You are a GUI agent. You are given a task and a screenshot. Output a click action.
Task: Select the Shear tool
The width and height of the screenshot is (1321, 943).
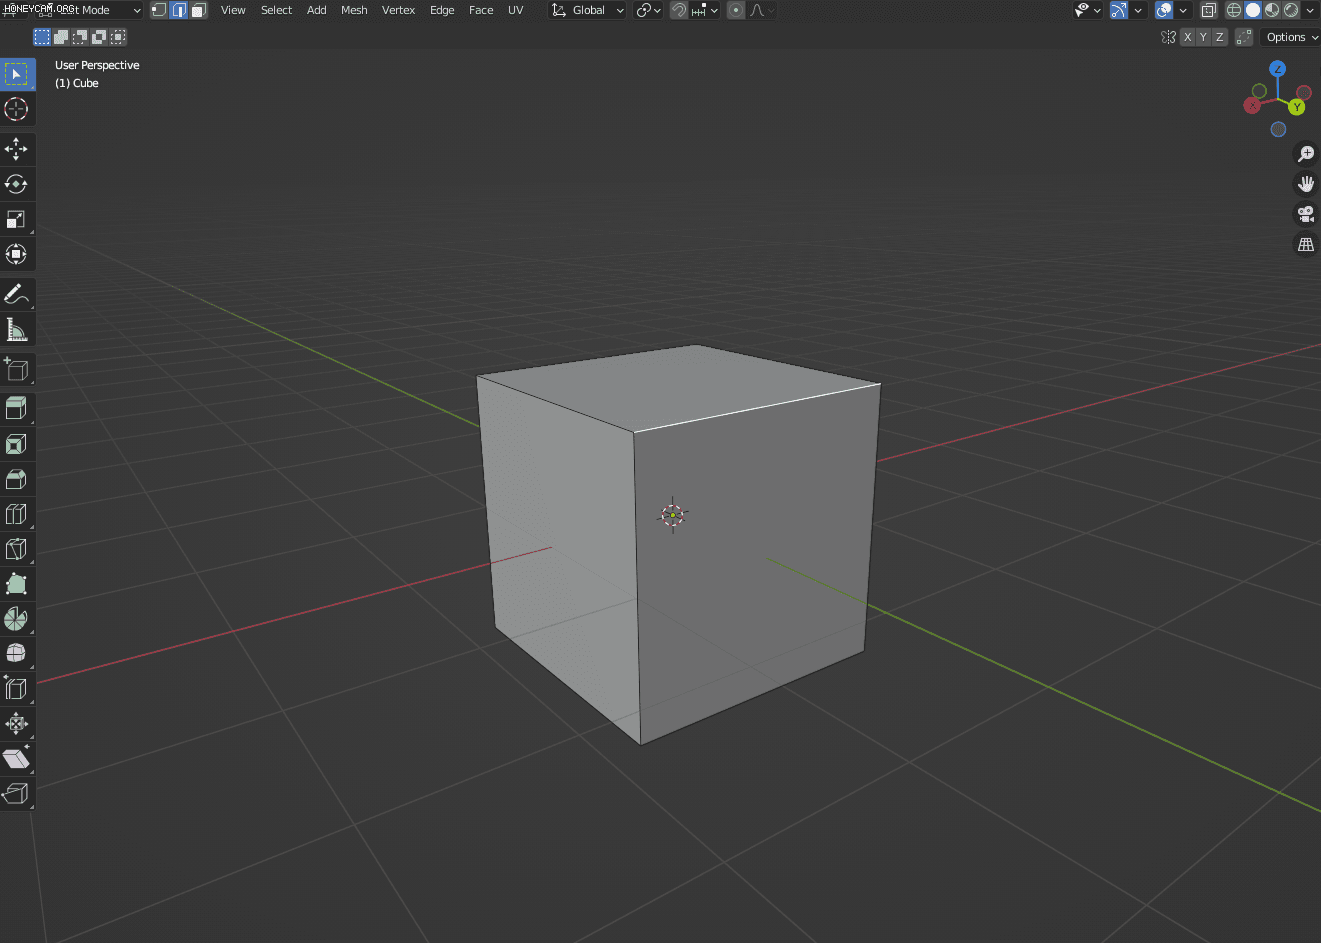click(x=17, y=759)
